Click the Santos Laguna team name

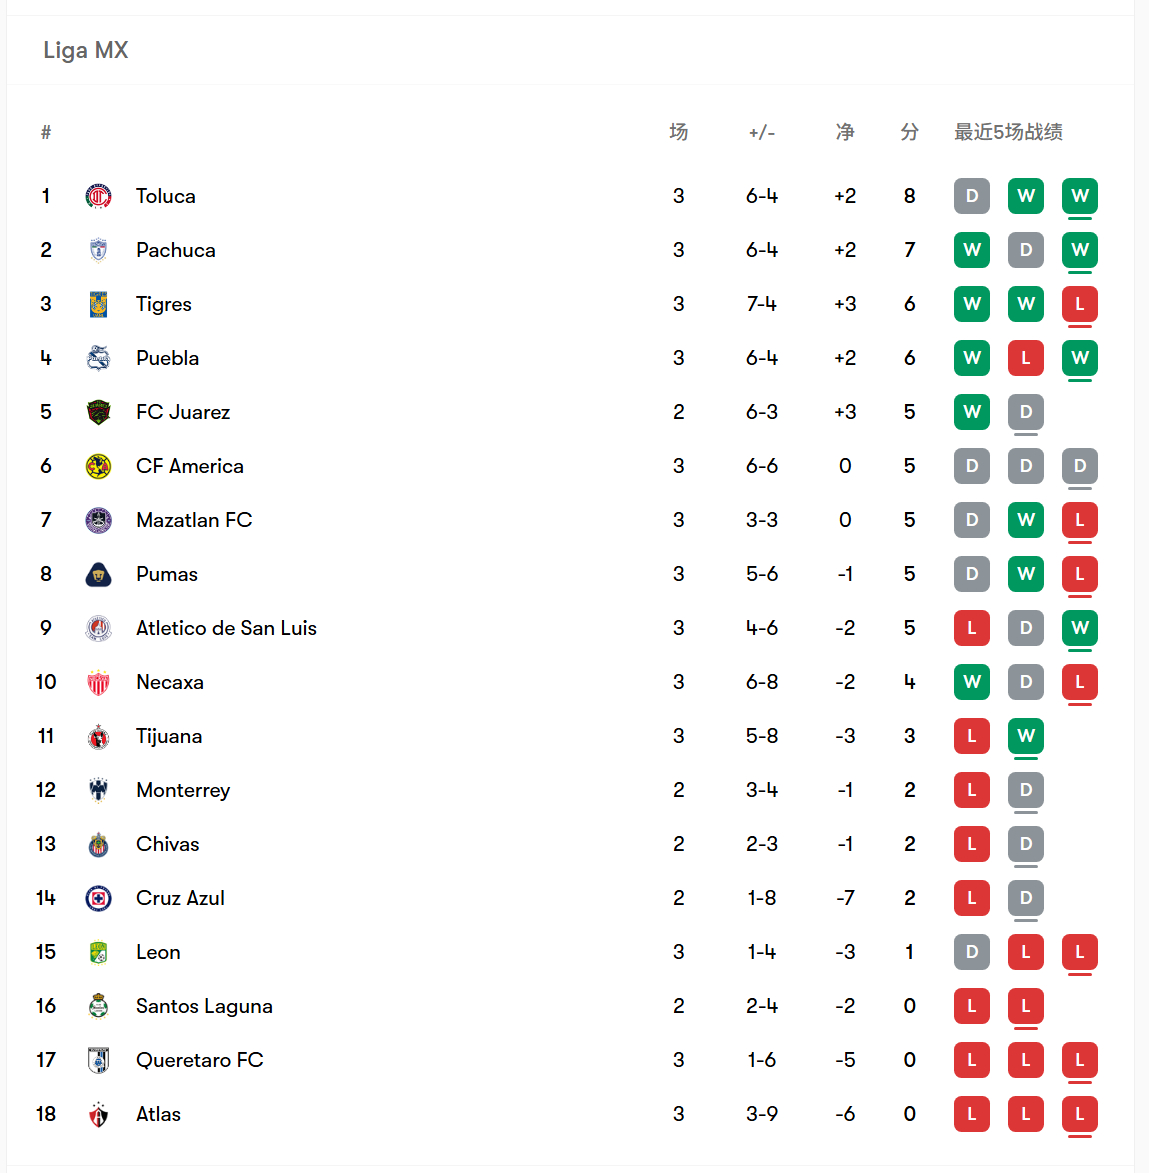pos(204,1006)
